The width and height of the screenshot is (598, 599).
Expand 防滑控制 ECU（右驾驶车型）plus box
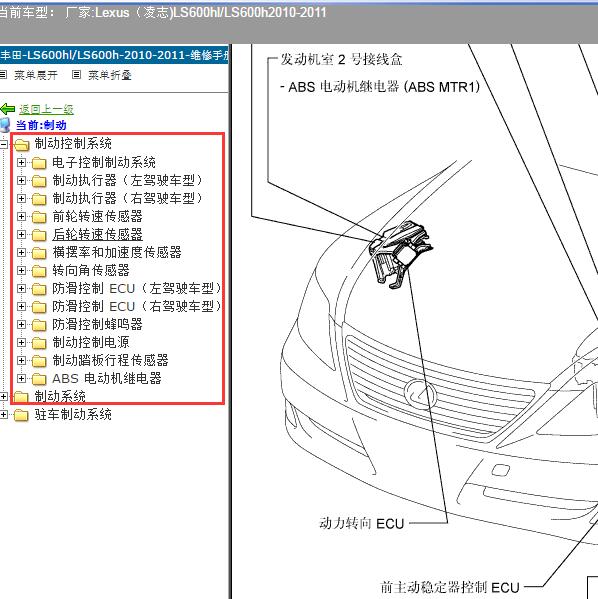[21, 306]
